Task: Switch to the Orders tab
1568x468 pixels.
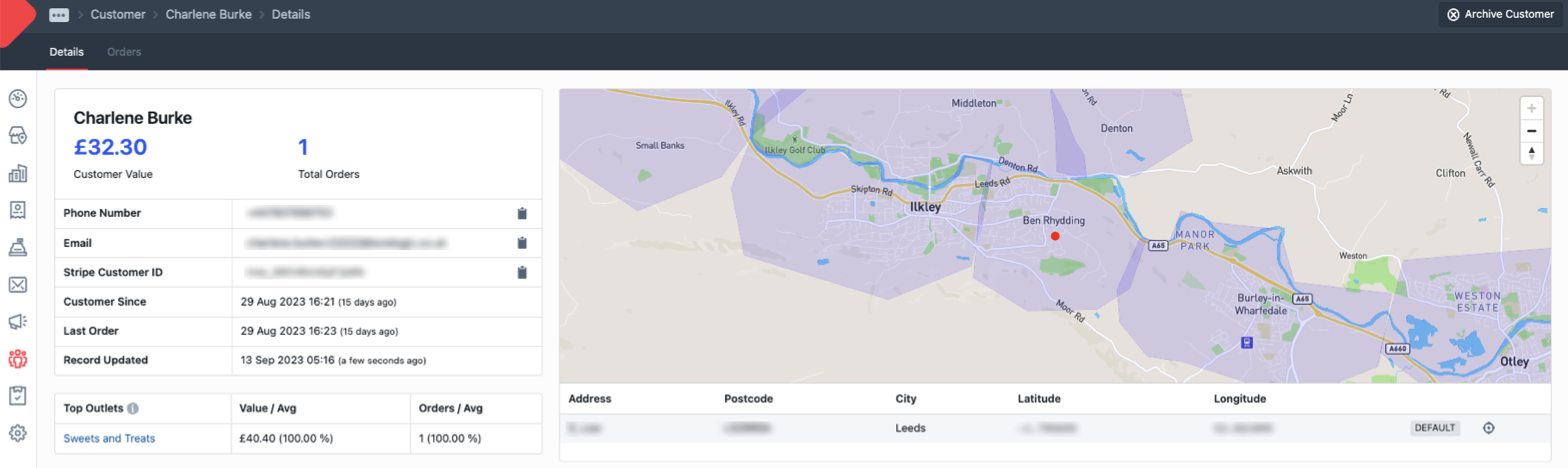Action: point(124,52)
